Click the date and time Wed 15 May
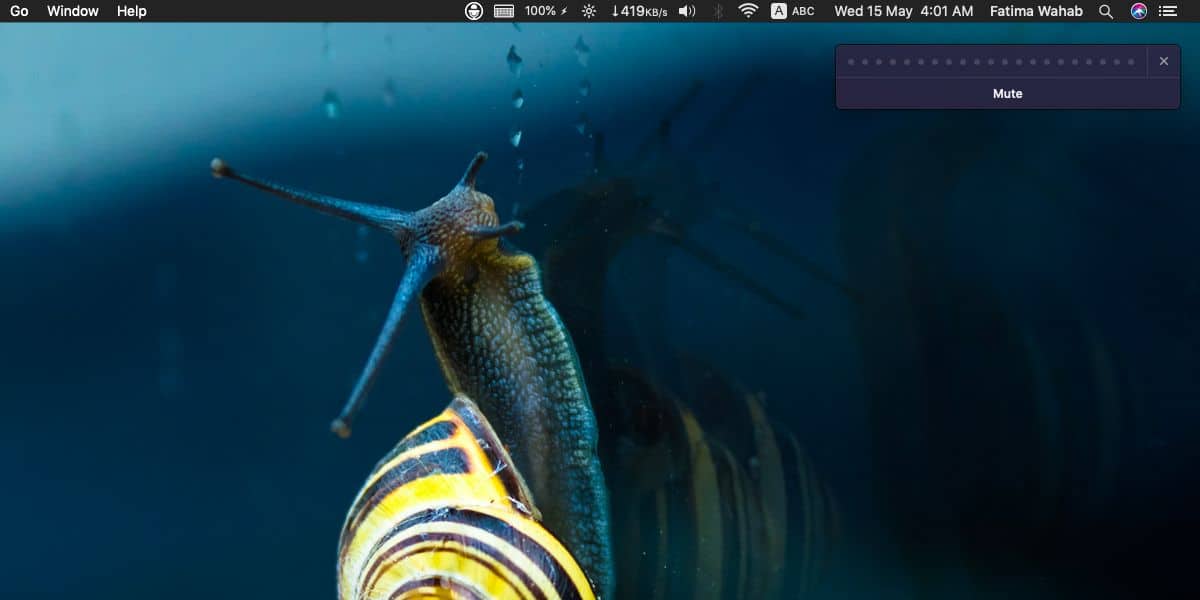The width and height of the screenshot is (1200, 600). click(x=904, y=11)
